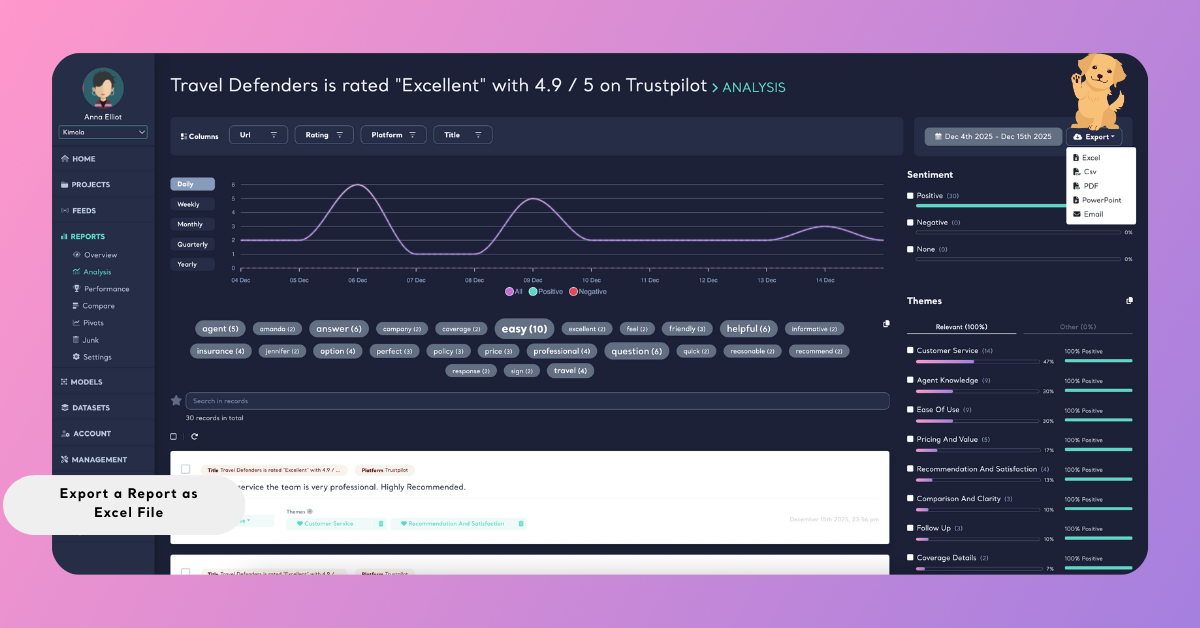The image size is (1200, 628).
Task: Click the Excel file icon in export menu
Action: (1076, 158)
